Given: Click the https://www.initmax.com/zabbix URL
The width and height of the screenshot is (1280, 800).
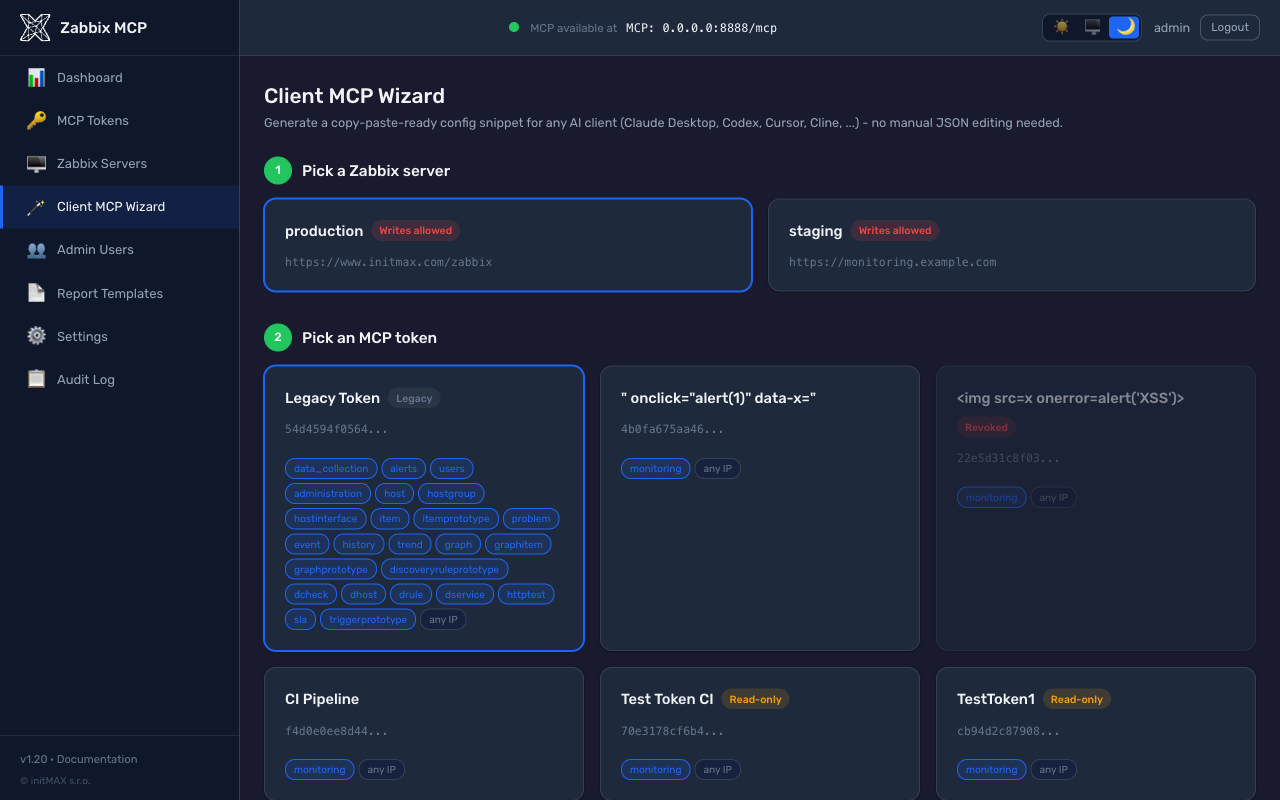Looking at the screenshot, I should [x=388, y=262].
